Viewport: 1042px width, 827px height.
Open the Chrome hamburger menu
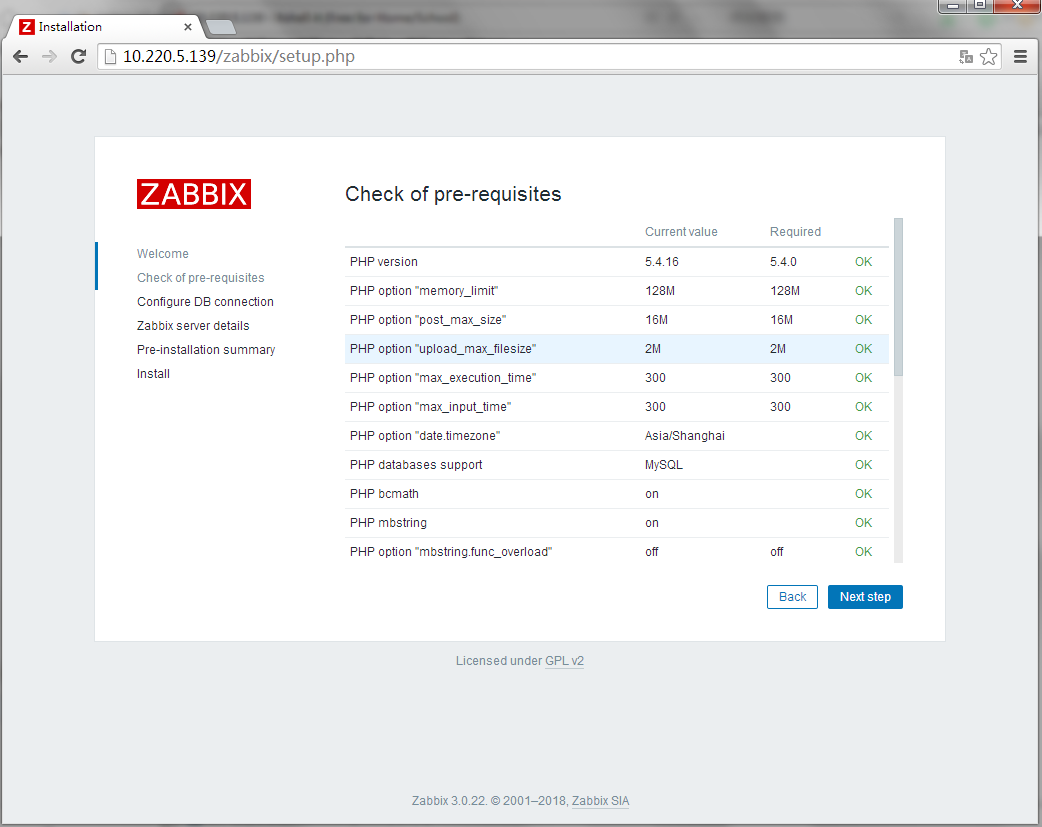coord(1021,57)
